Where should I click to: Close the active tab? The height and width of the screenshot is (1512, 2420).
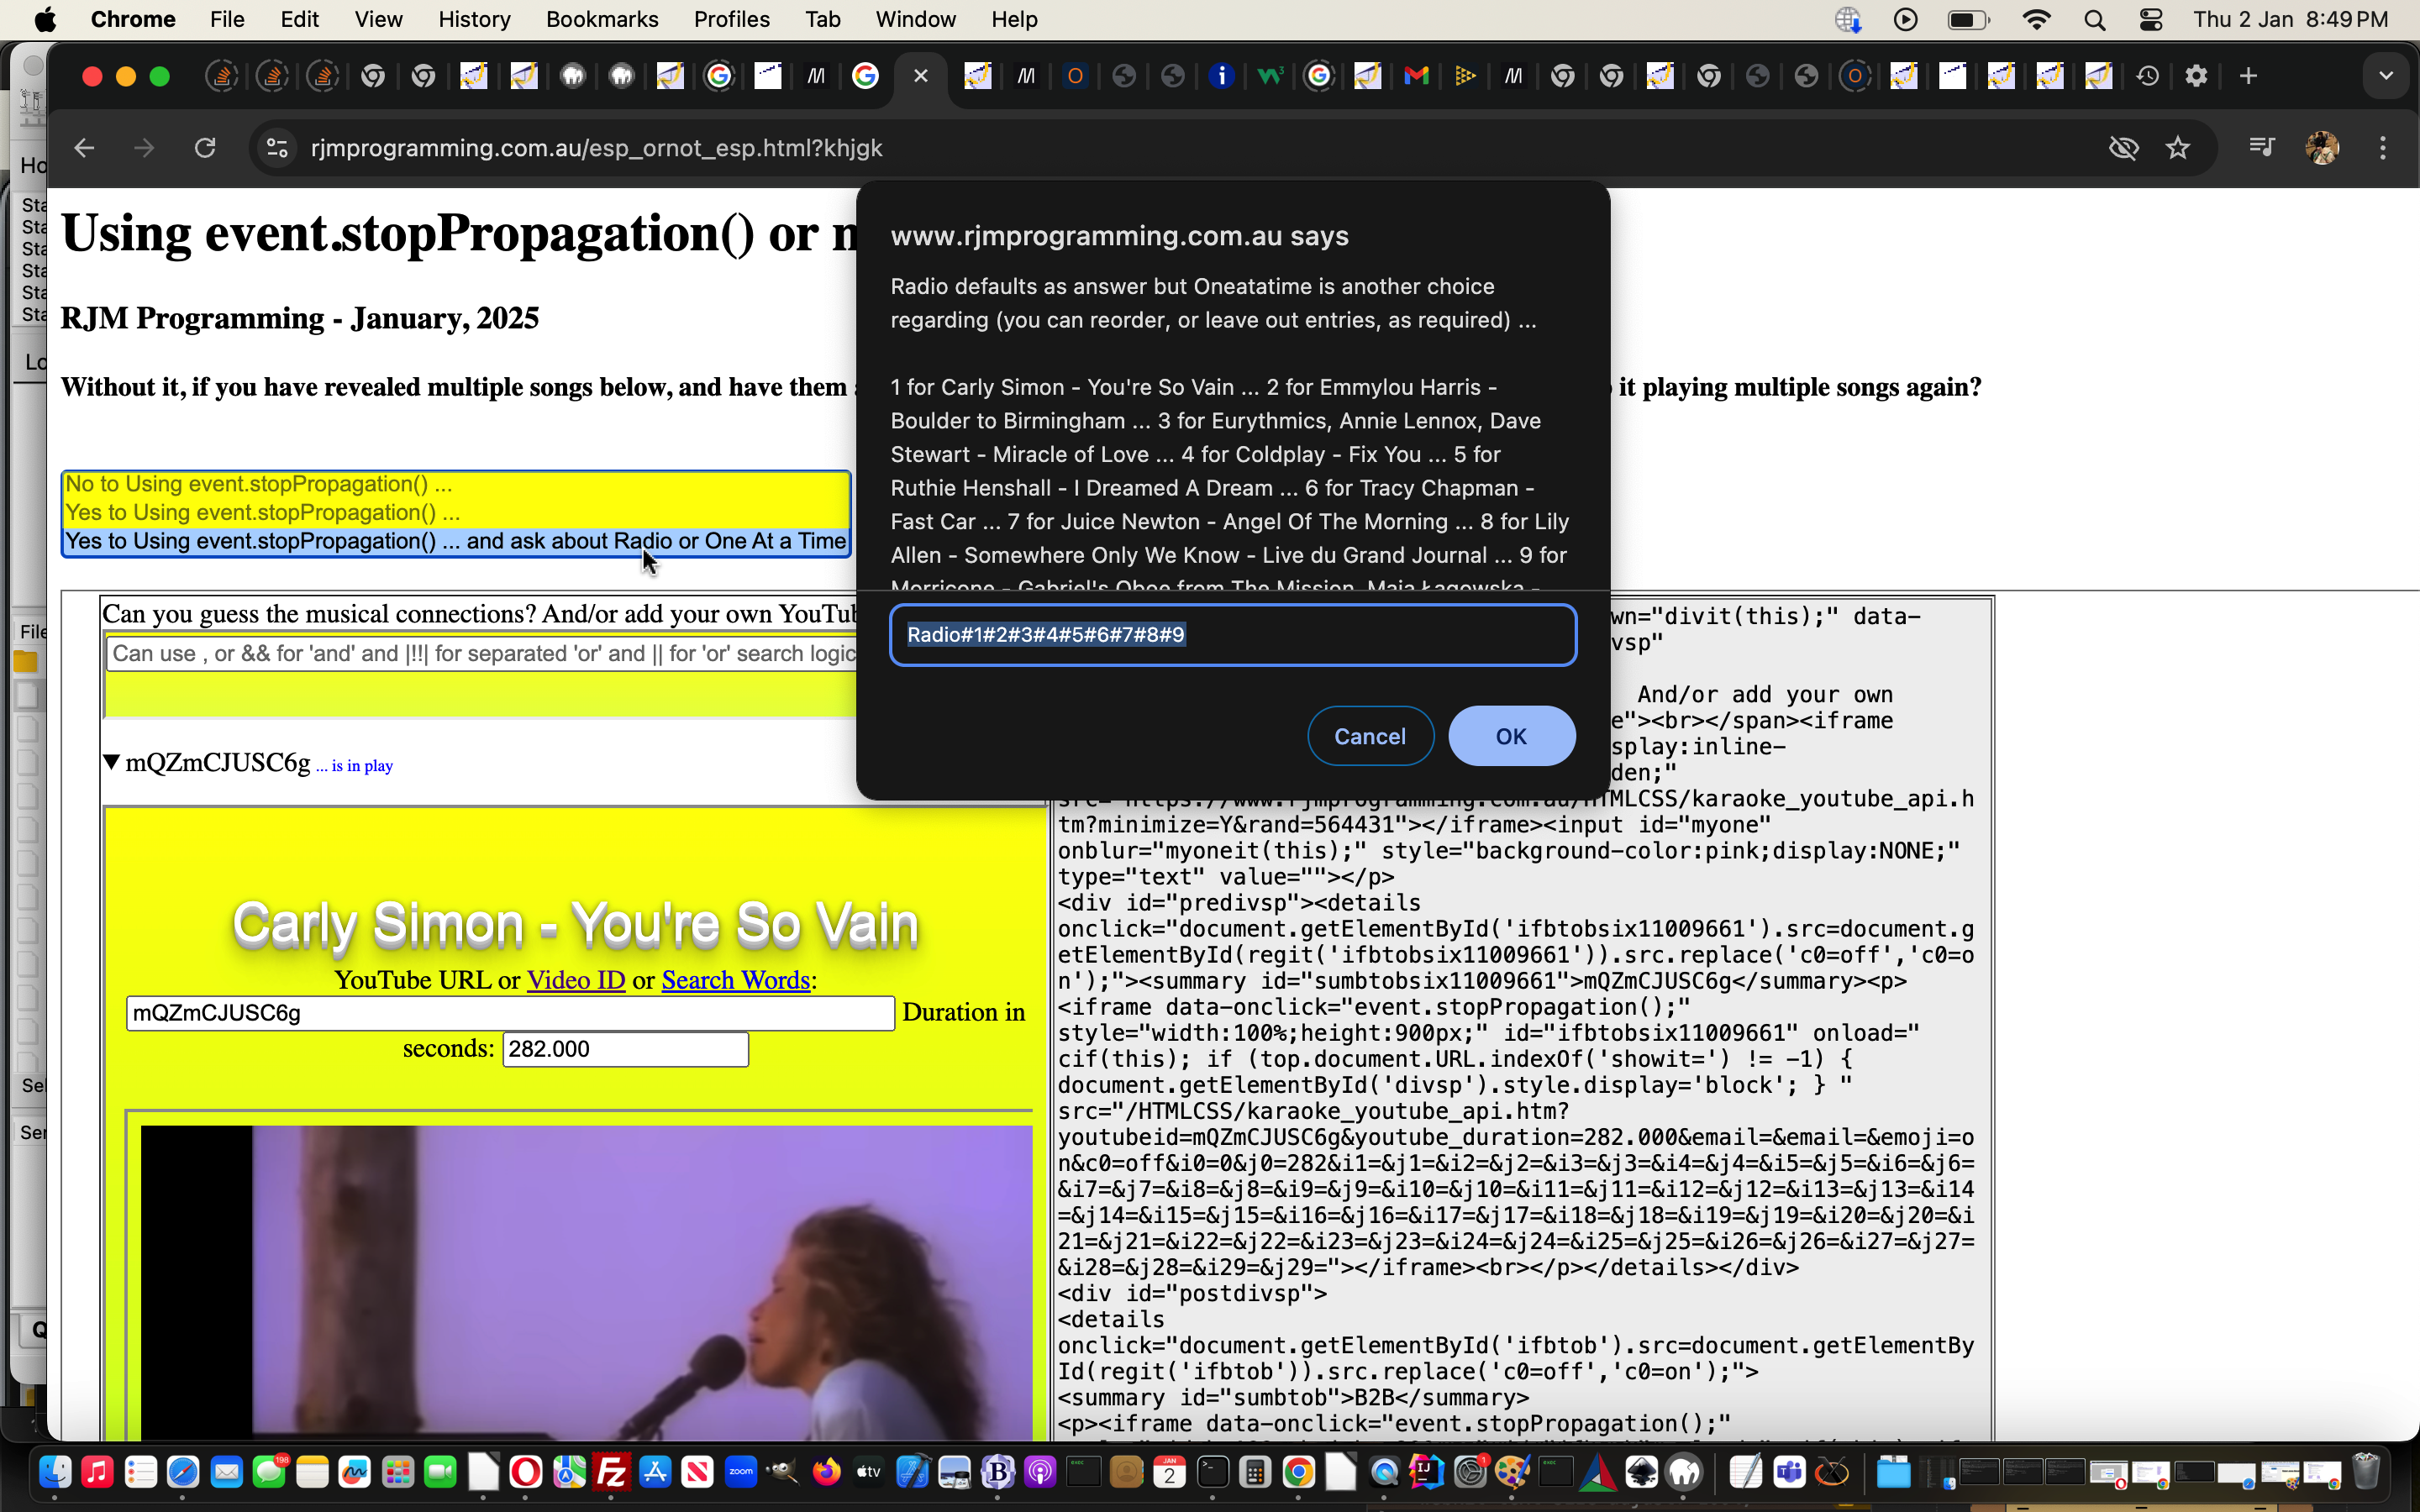click(x=921, y=76)
